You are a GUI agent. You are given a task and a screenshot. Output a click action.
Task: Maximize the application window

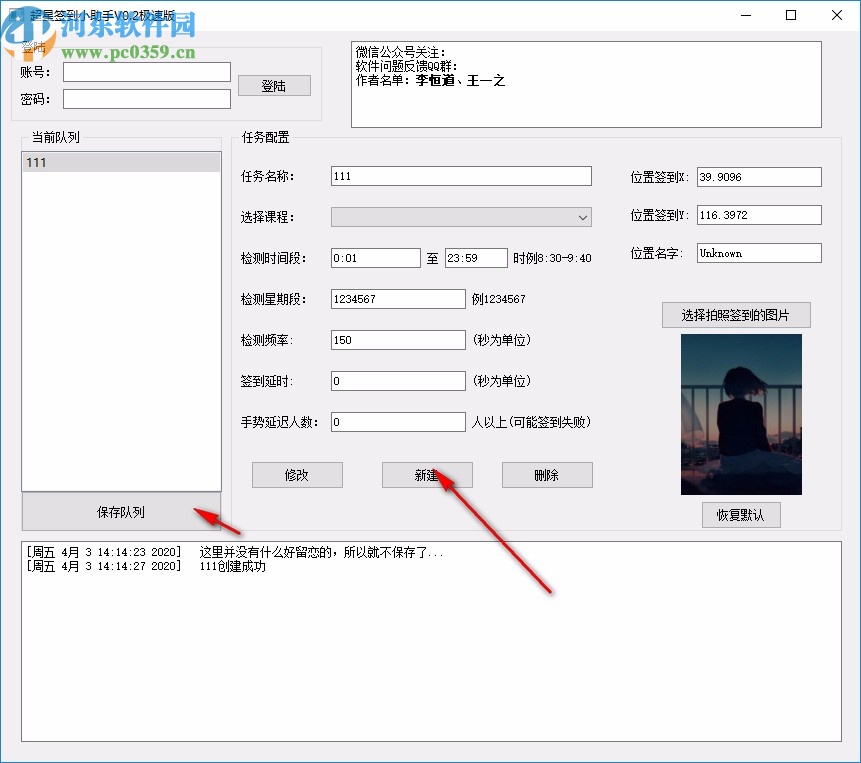pyautogui.click(x=791, y=15)
